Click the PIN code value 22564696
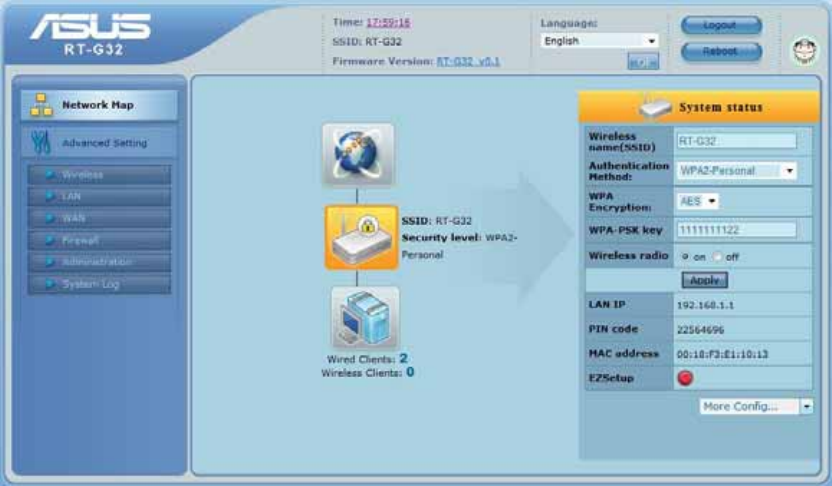This screenshot has height=486, width=832. [x=700, y=329]
